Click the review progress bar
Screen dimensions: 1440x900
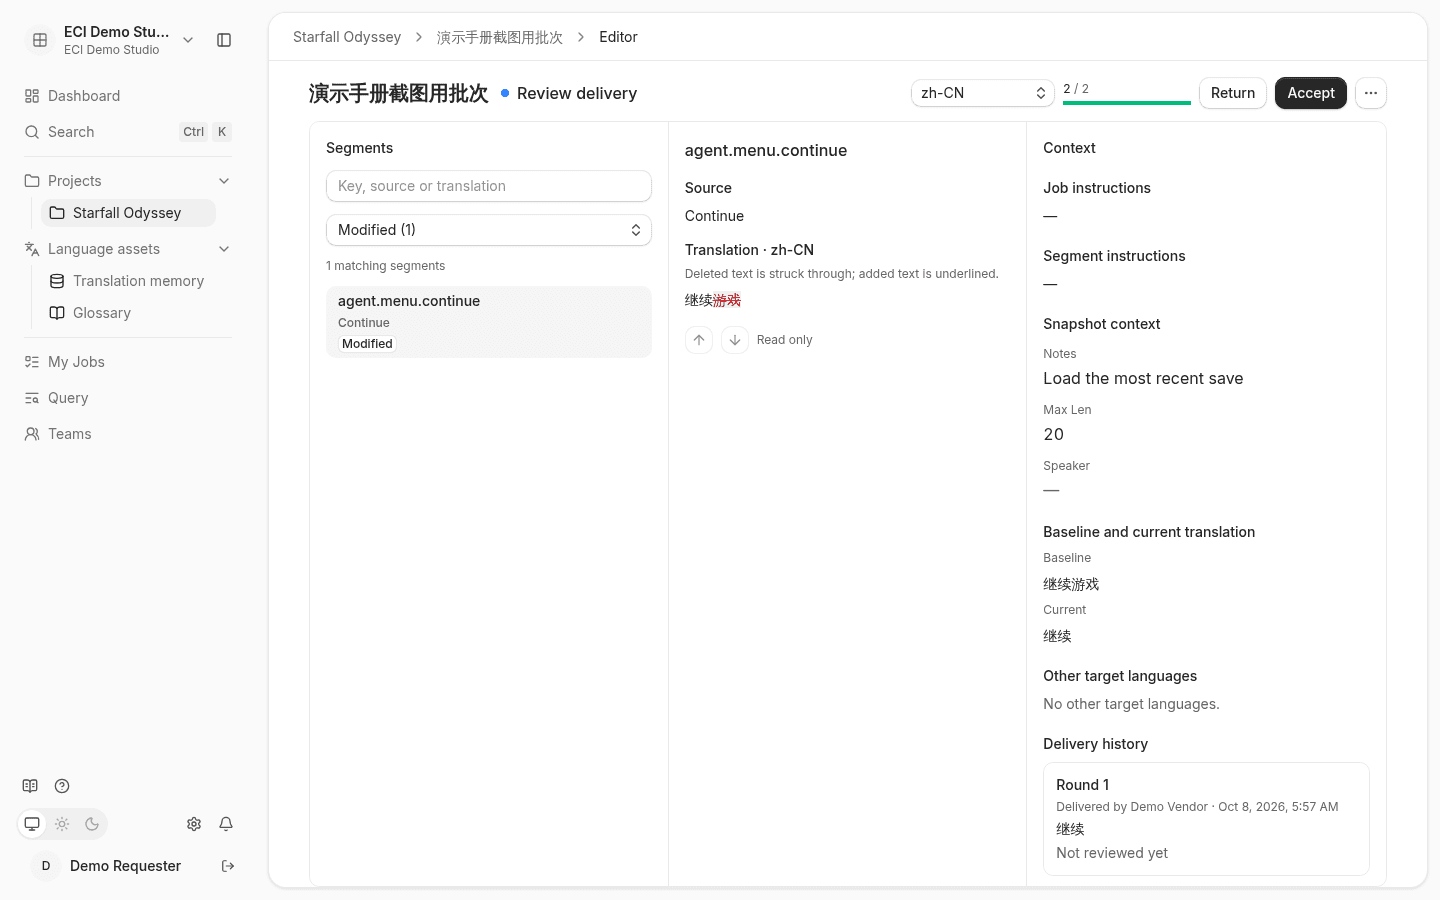tap(1127, 102)
